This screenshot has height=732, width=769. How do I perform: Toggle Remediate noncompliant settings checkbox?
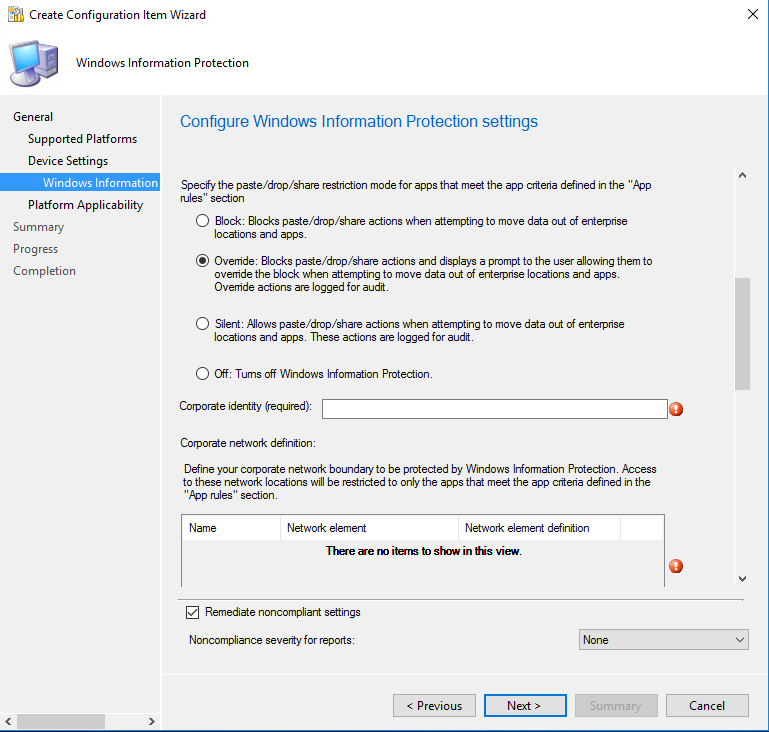(x=192, y=612)
